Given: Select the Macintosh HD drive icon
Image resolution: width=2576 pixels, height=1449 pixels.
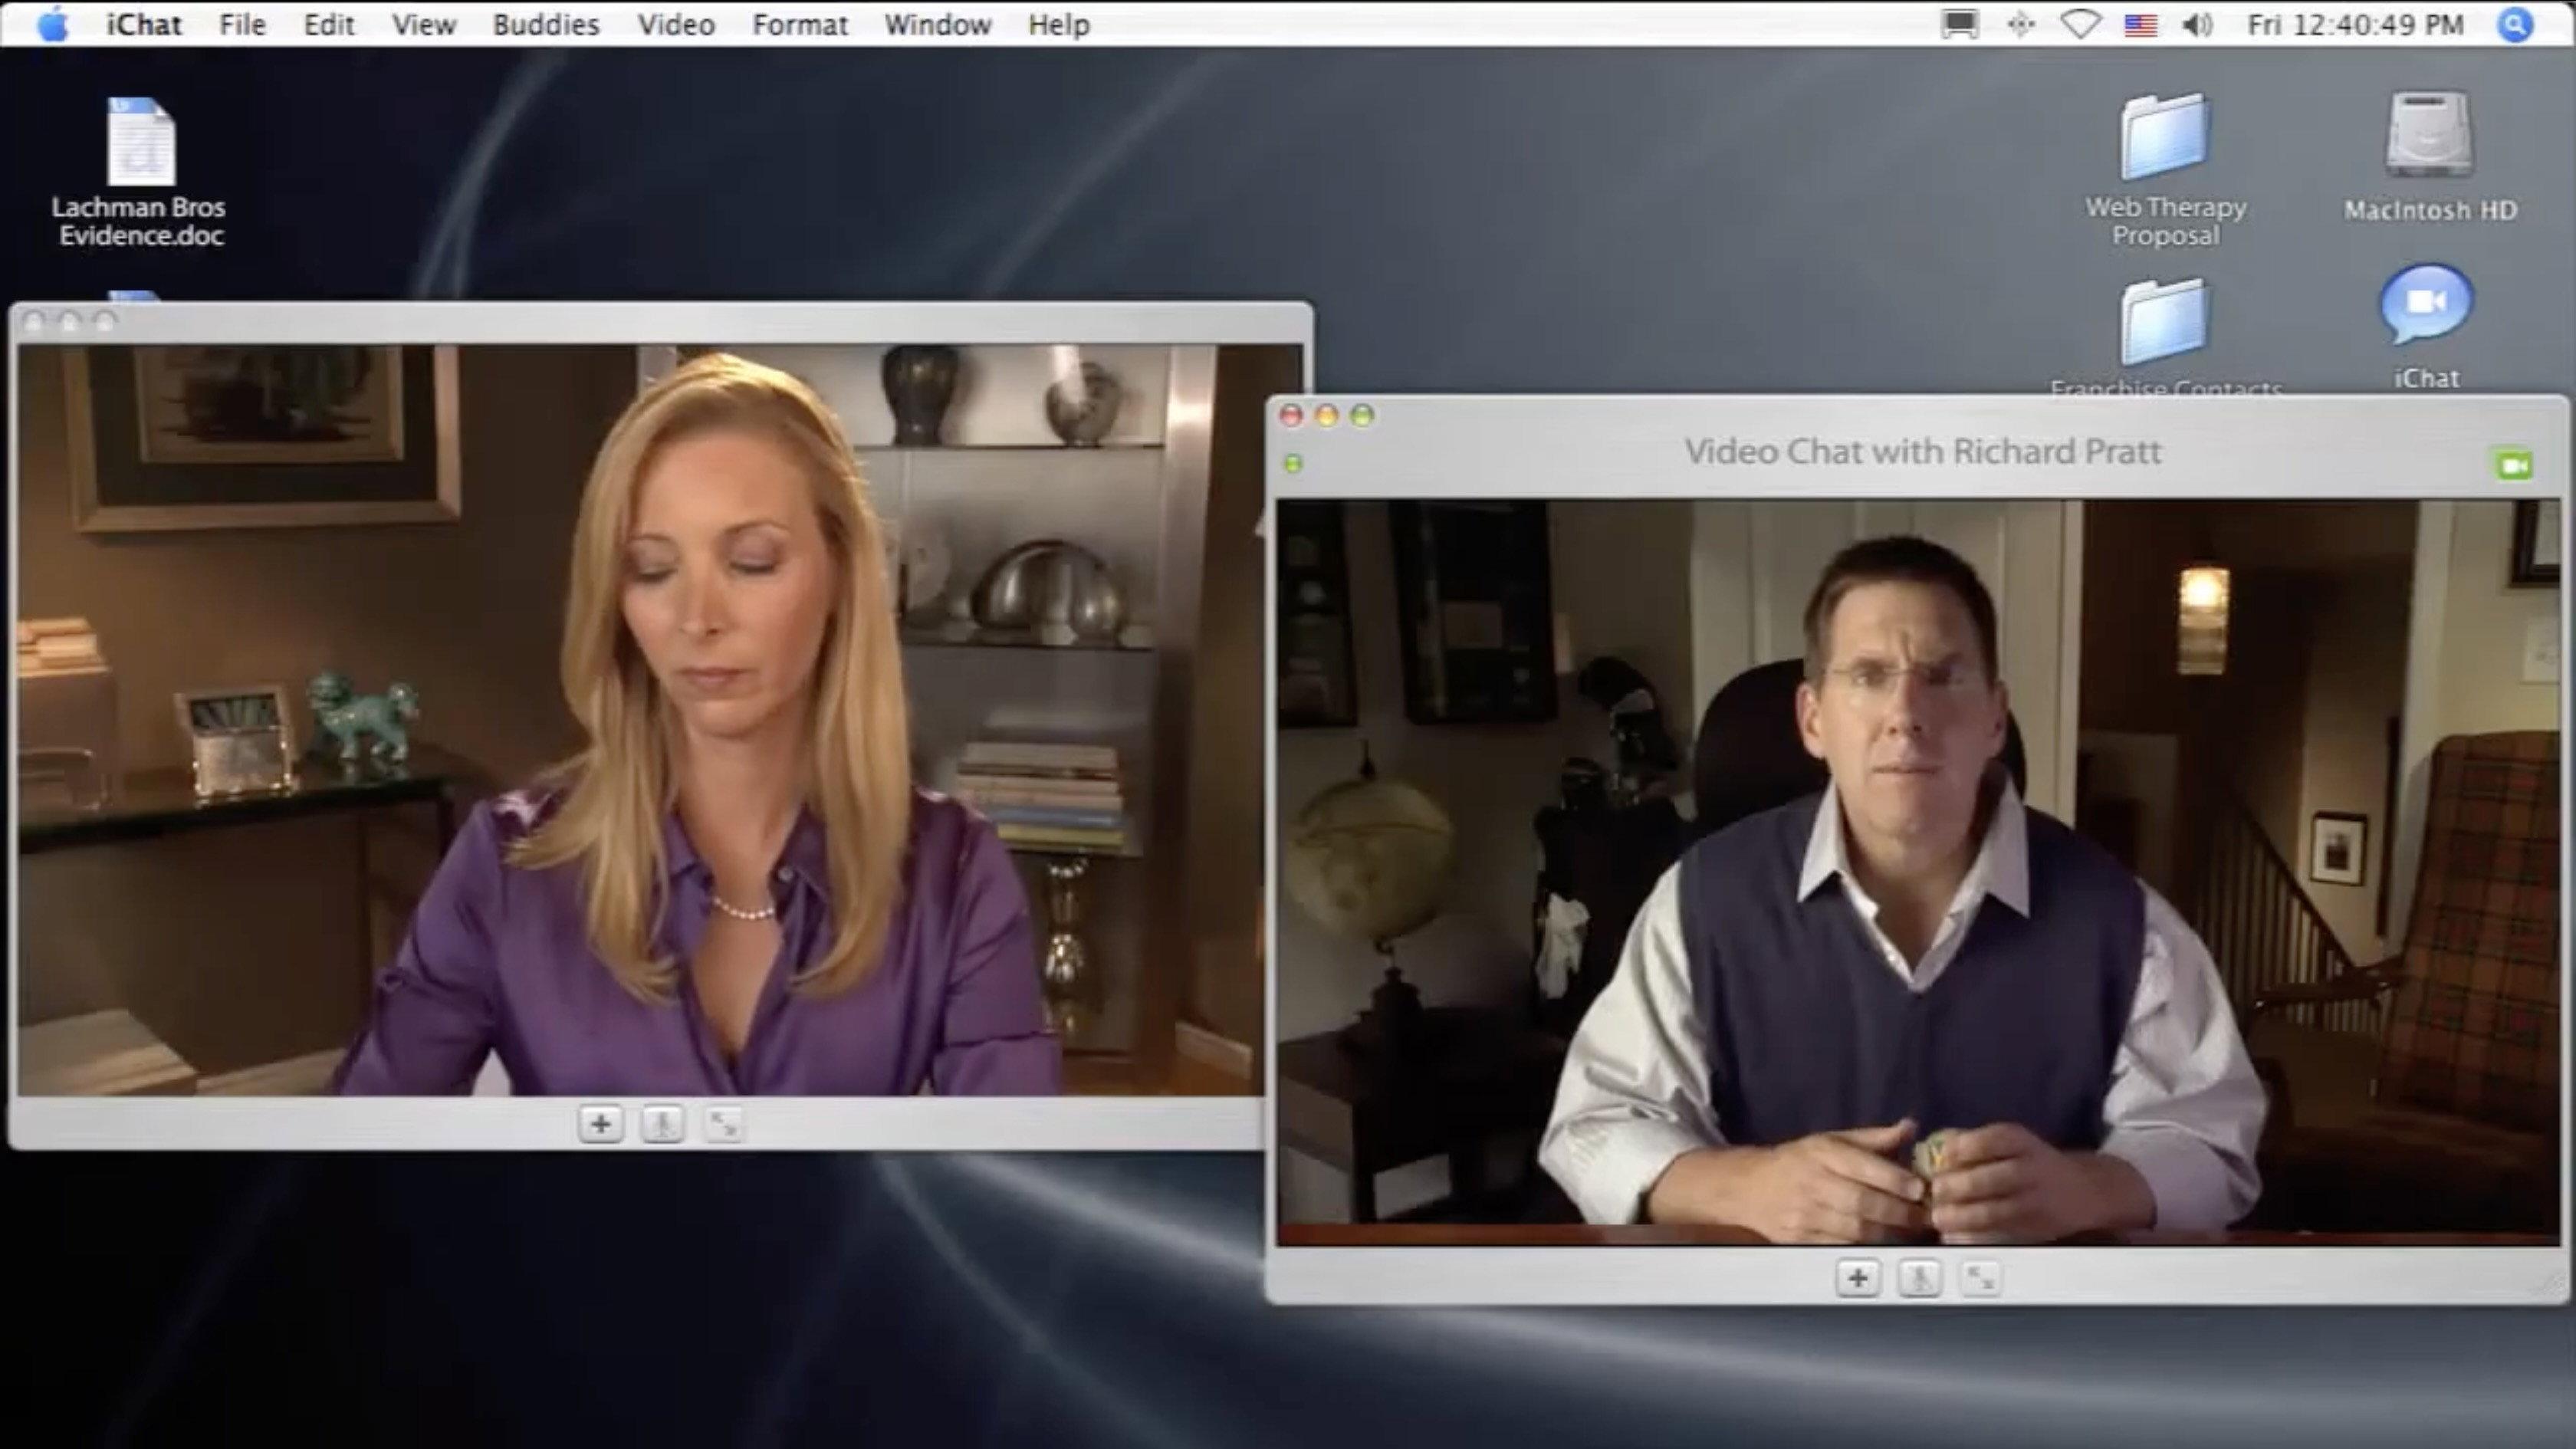Looking at the screenshot, I should click(2430, 157).
